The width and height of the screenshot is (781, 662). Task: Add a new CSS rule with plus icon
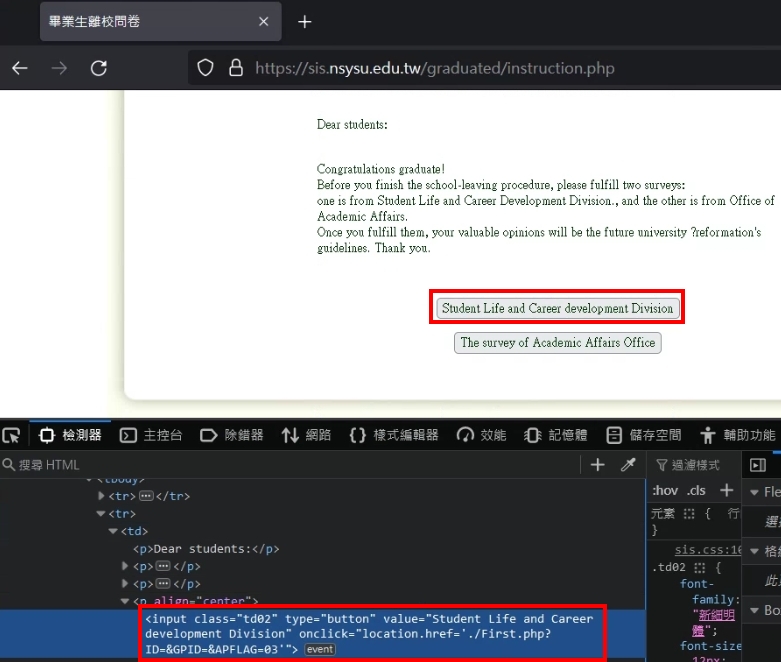(727, 491)
